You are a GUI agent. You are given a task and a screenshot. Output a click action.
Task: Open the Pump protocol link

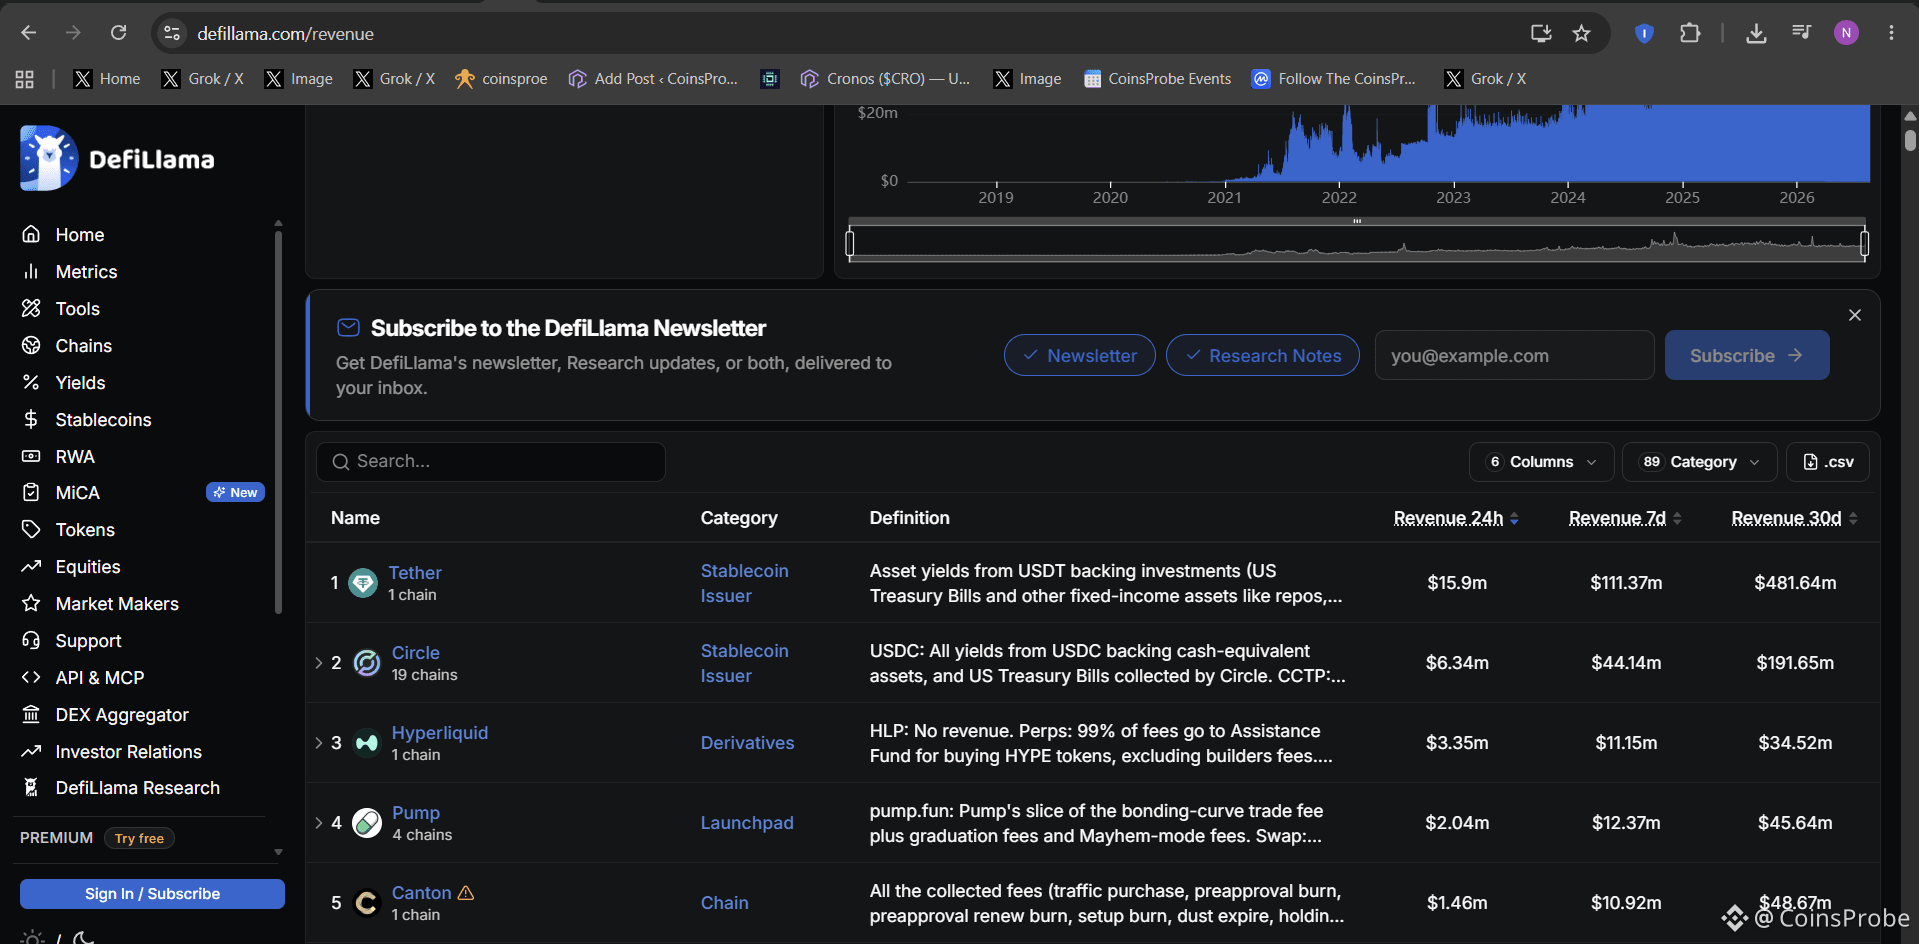tap(416, 813)
